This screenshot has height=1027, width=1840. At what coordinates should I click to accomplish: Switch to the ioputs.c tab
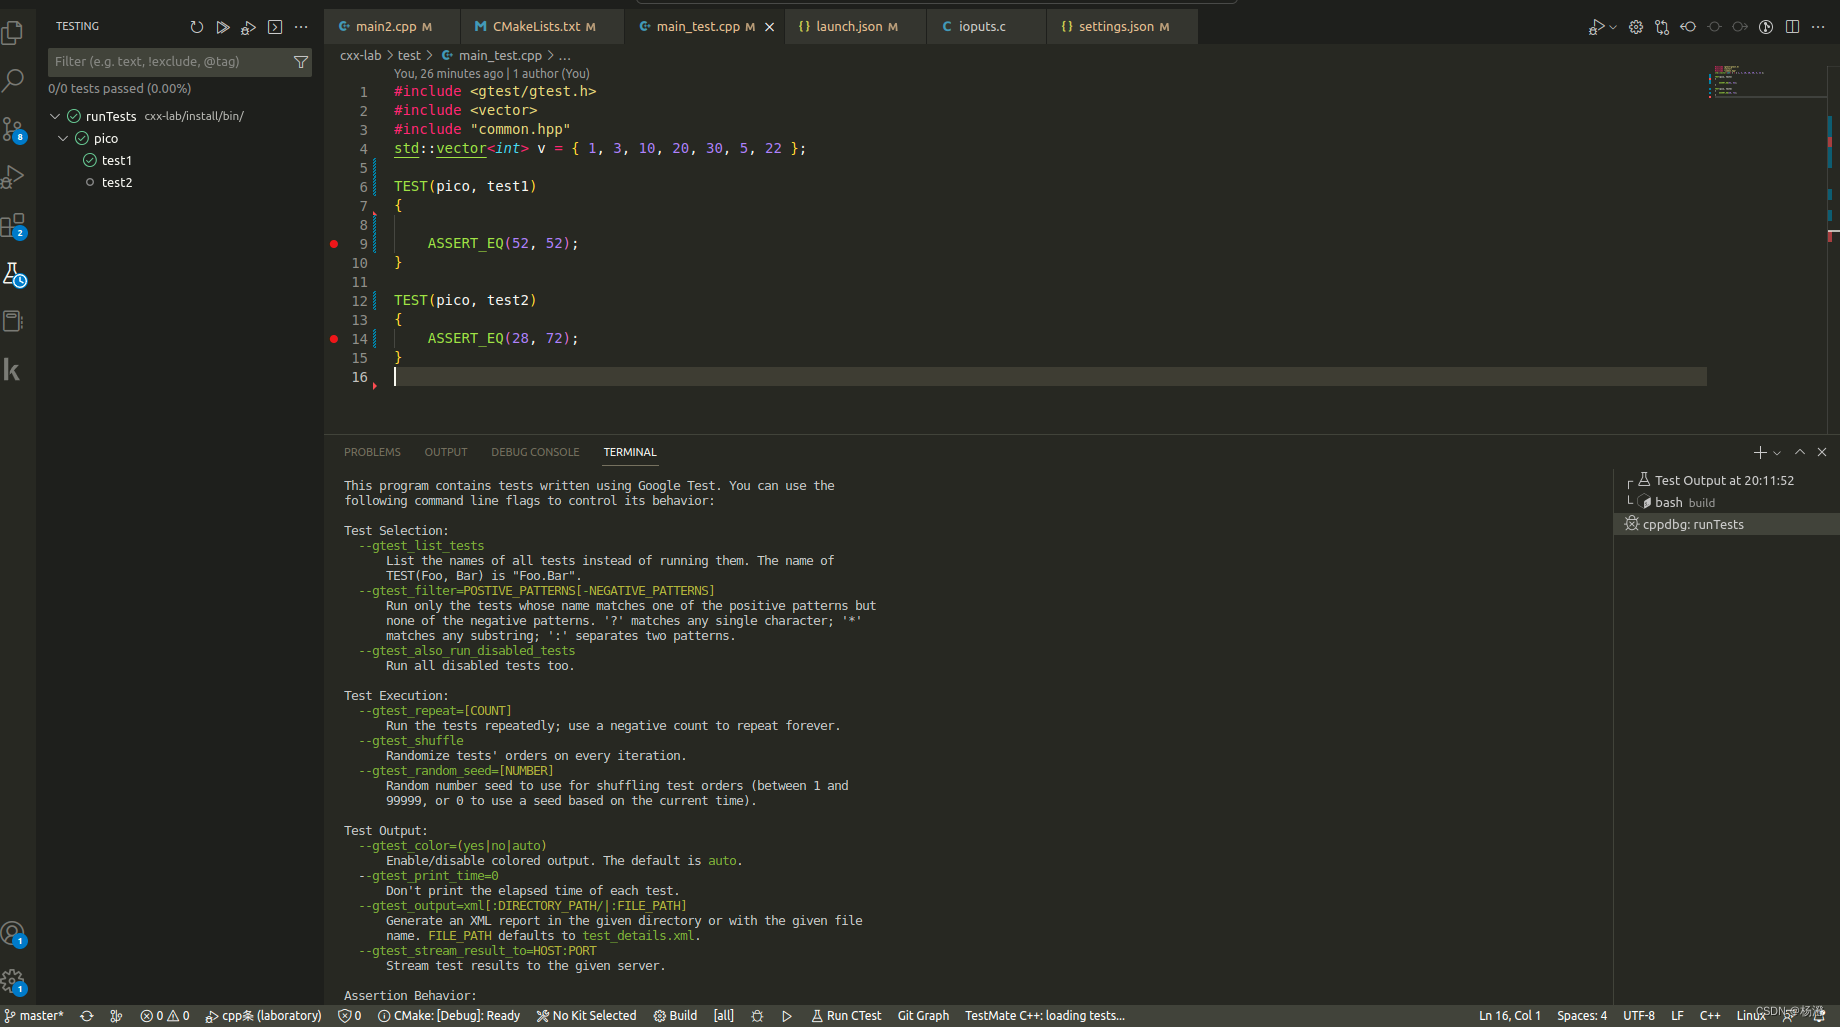pos(986,27)
